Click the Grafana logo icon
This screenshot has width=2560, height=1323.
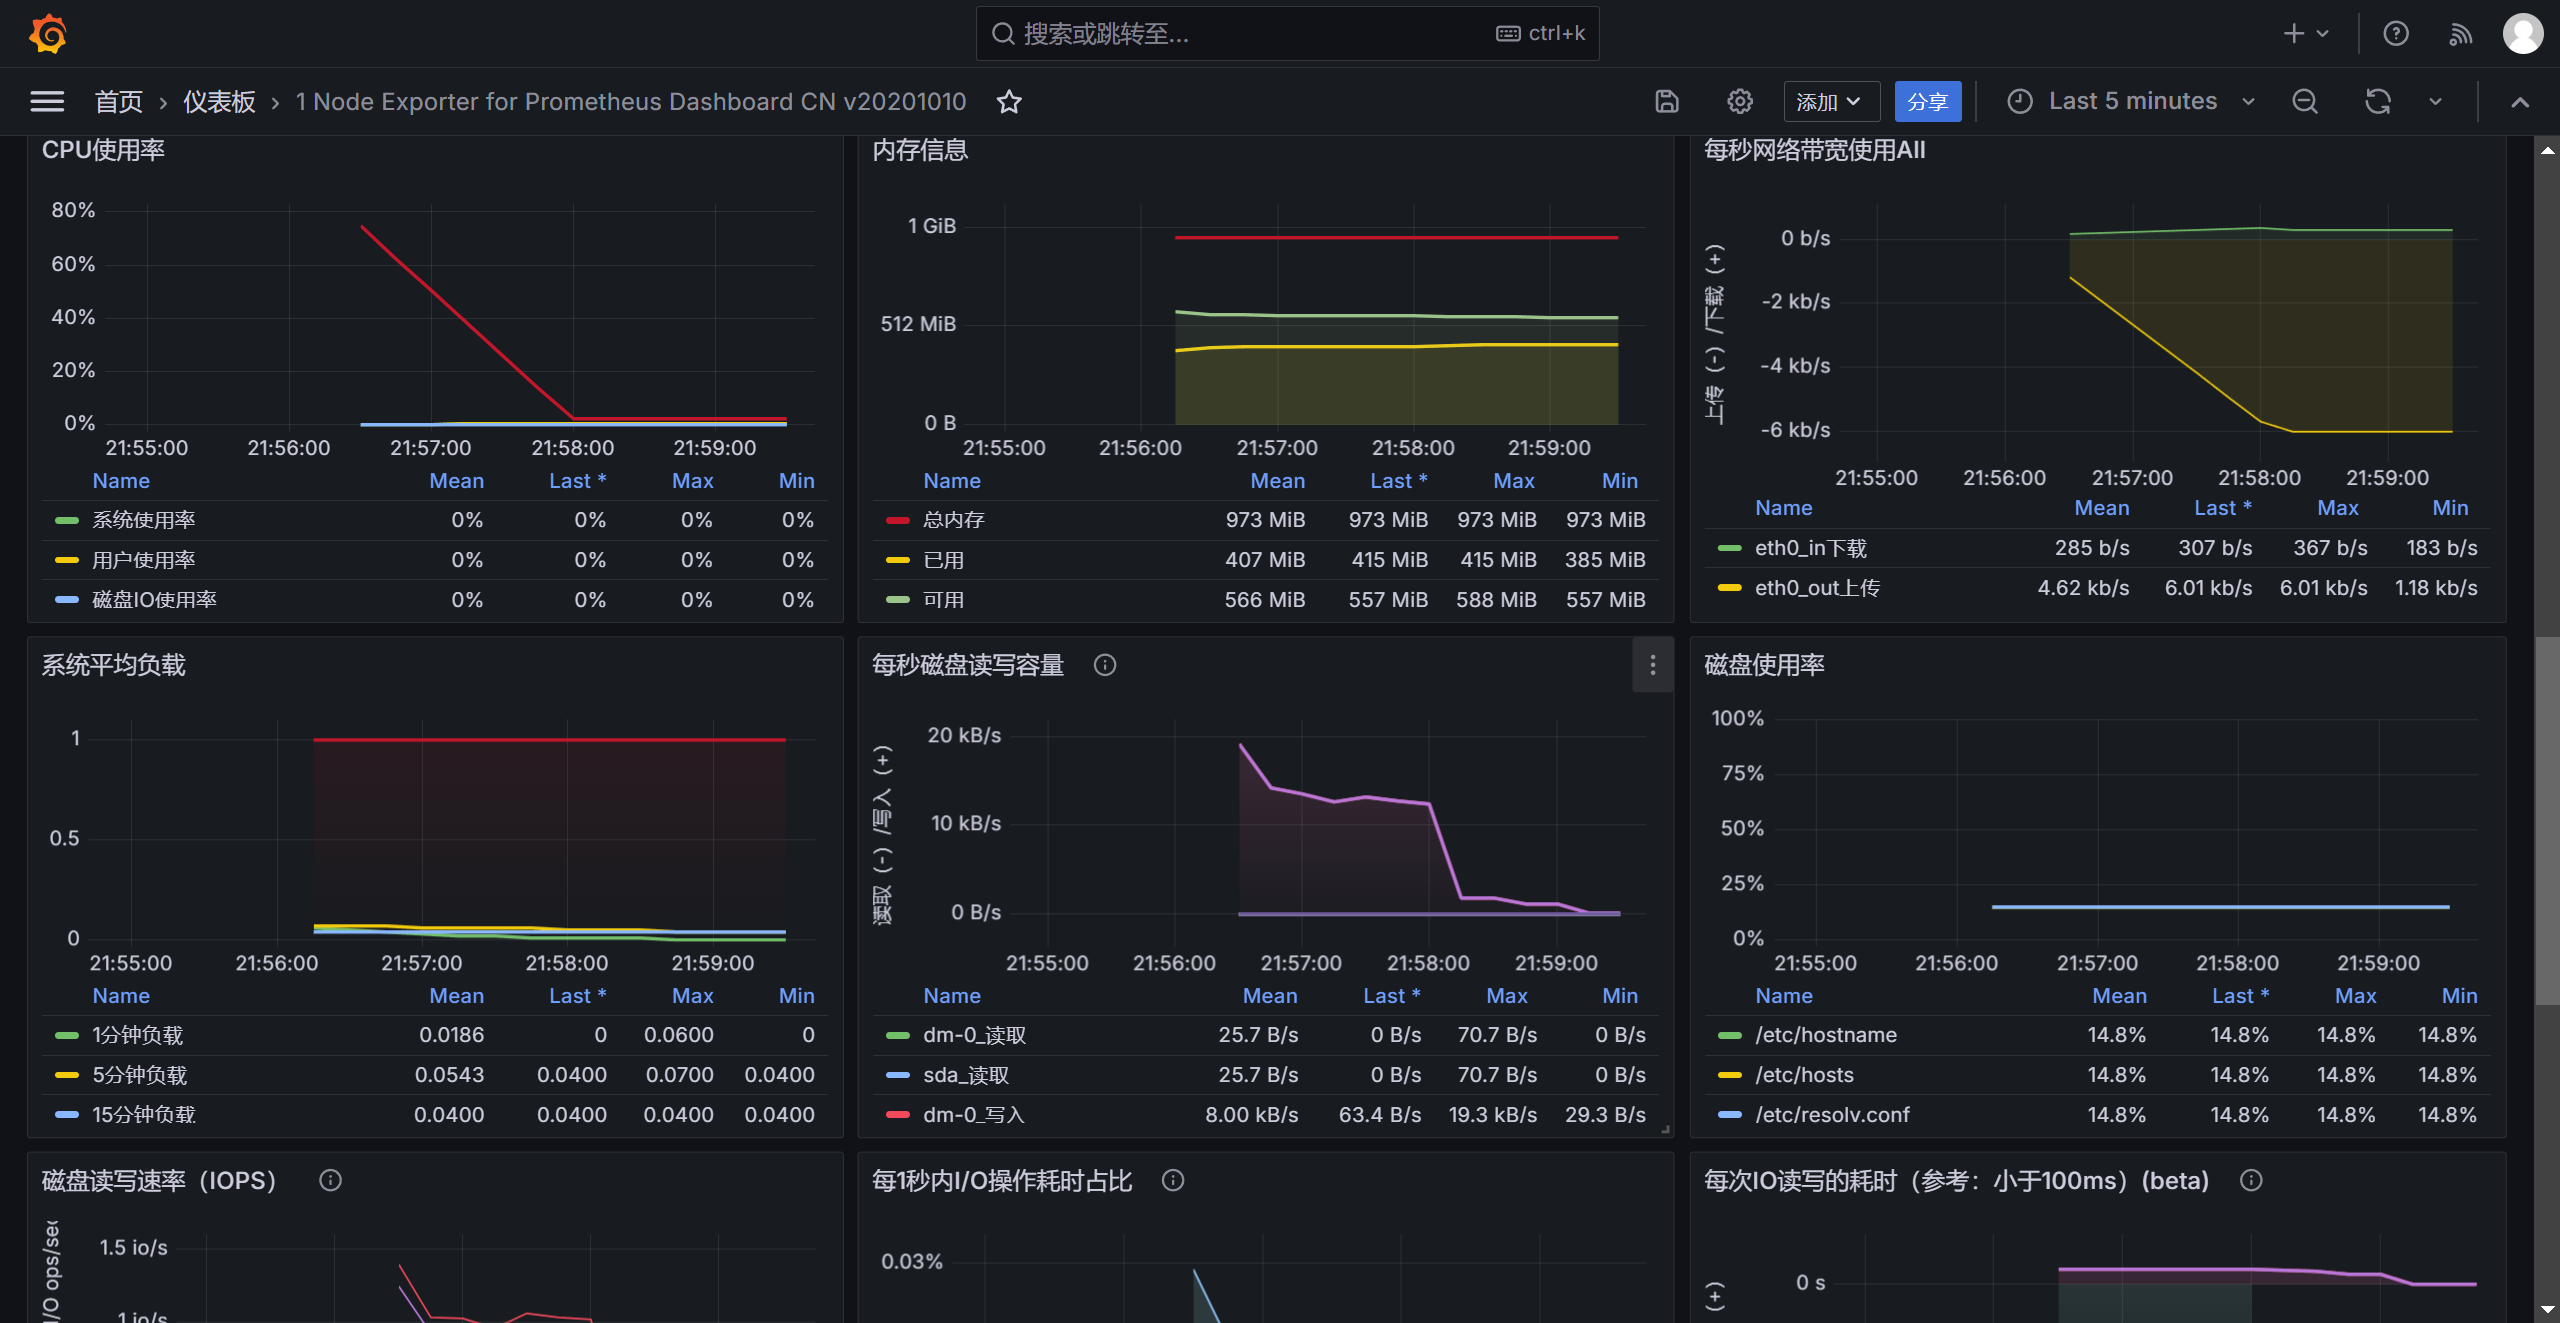47,34
